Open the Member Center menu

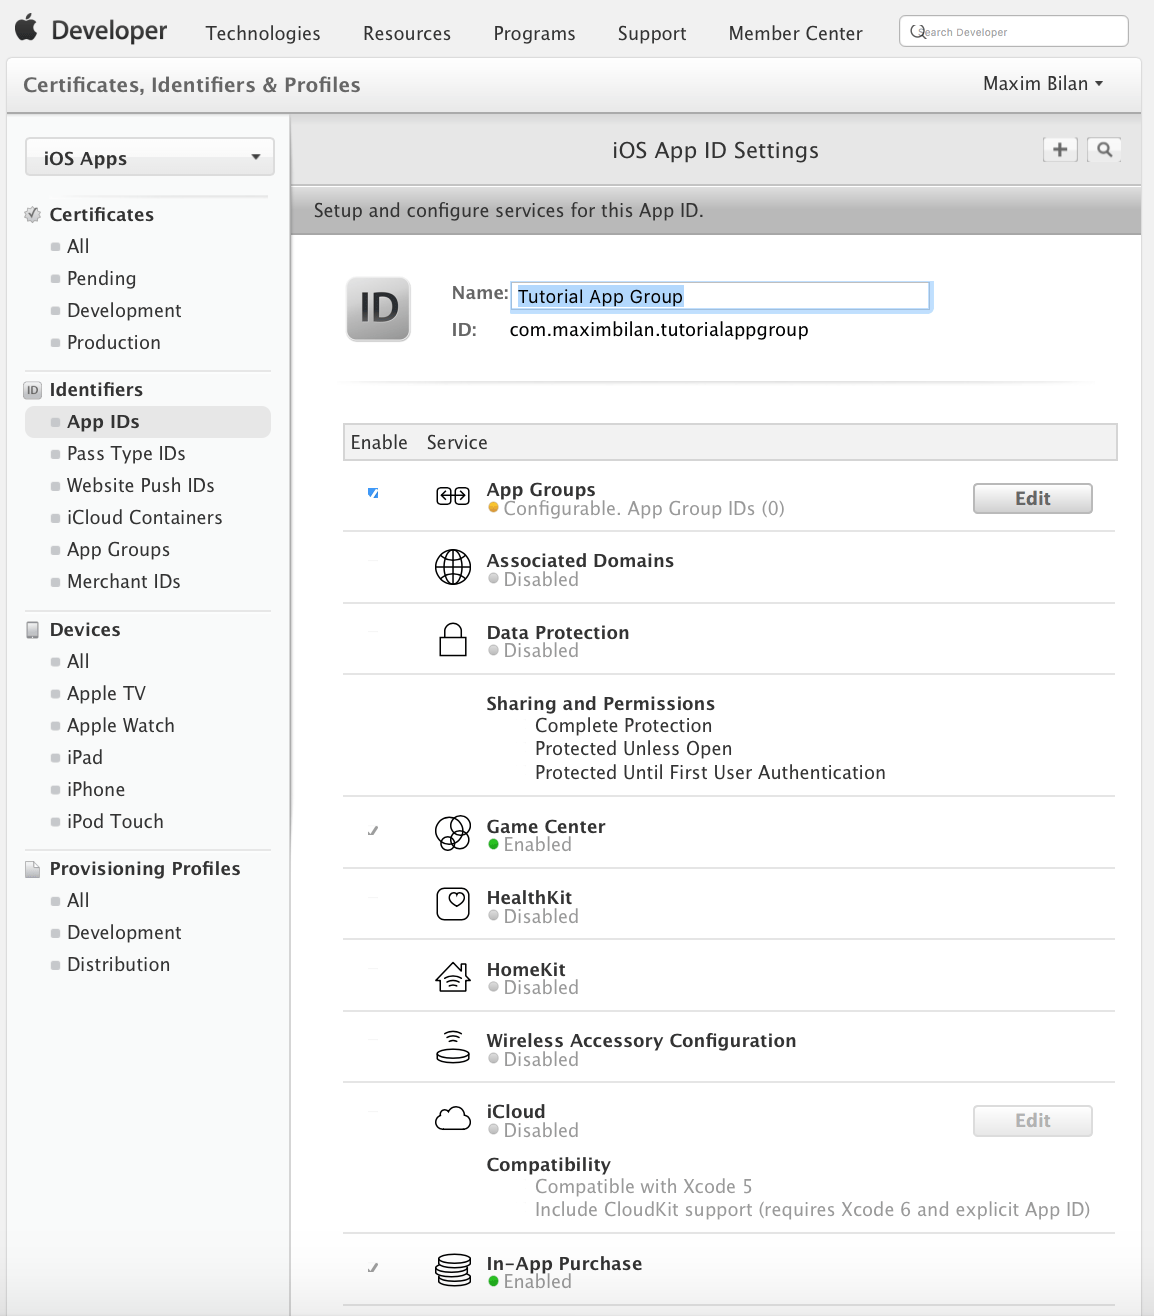point(795,33)
